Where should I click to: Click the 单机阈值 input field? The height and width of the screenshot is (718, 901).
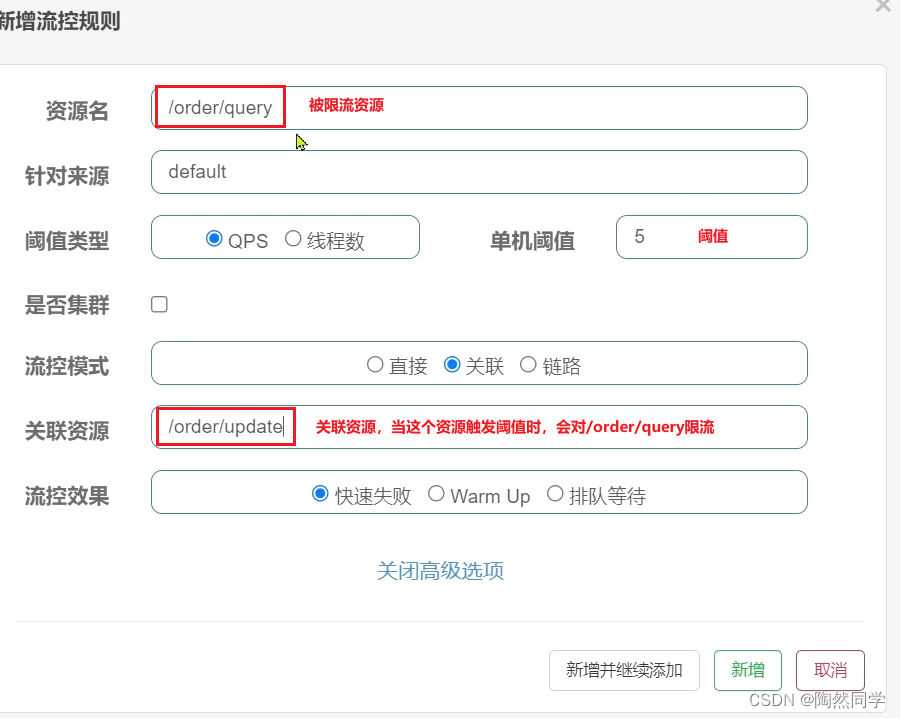(711, 237)
